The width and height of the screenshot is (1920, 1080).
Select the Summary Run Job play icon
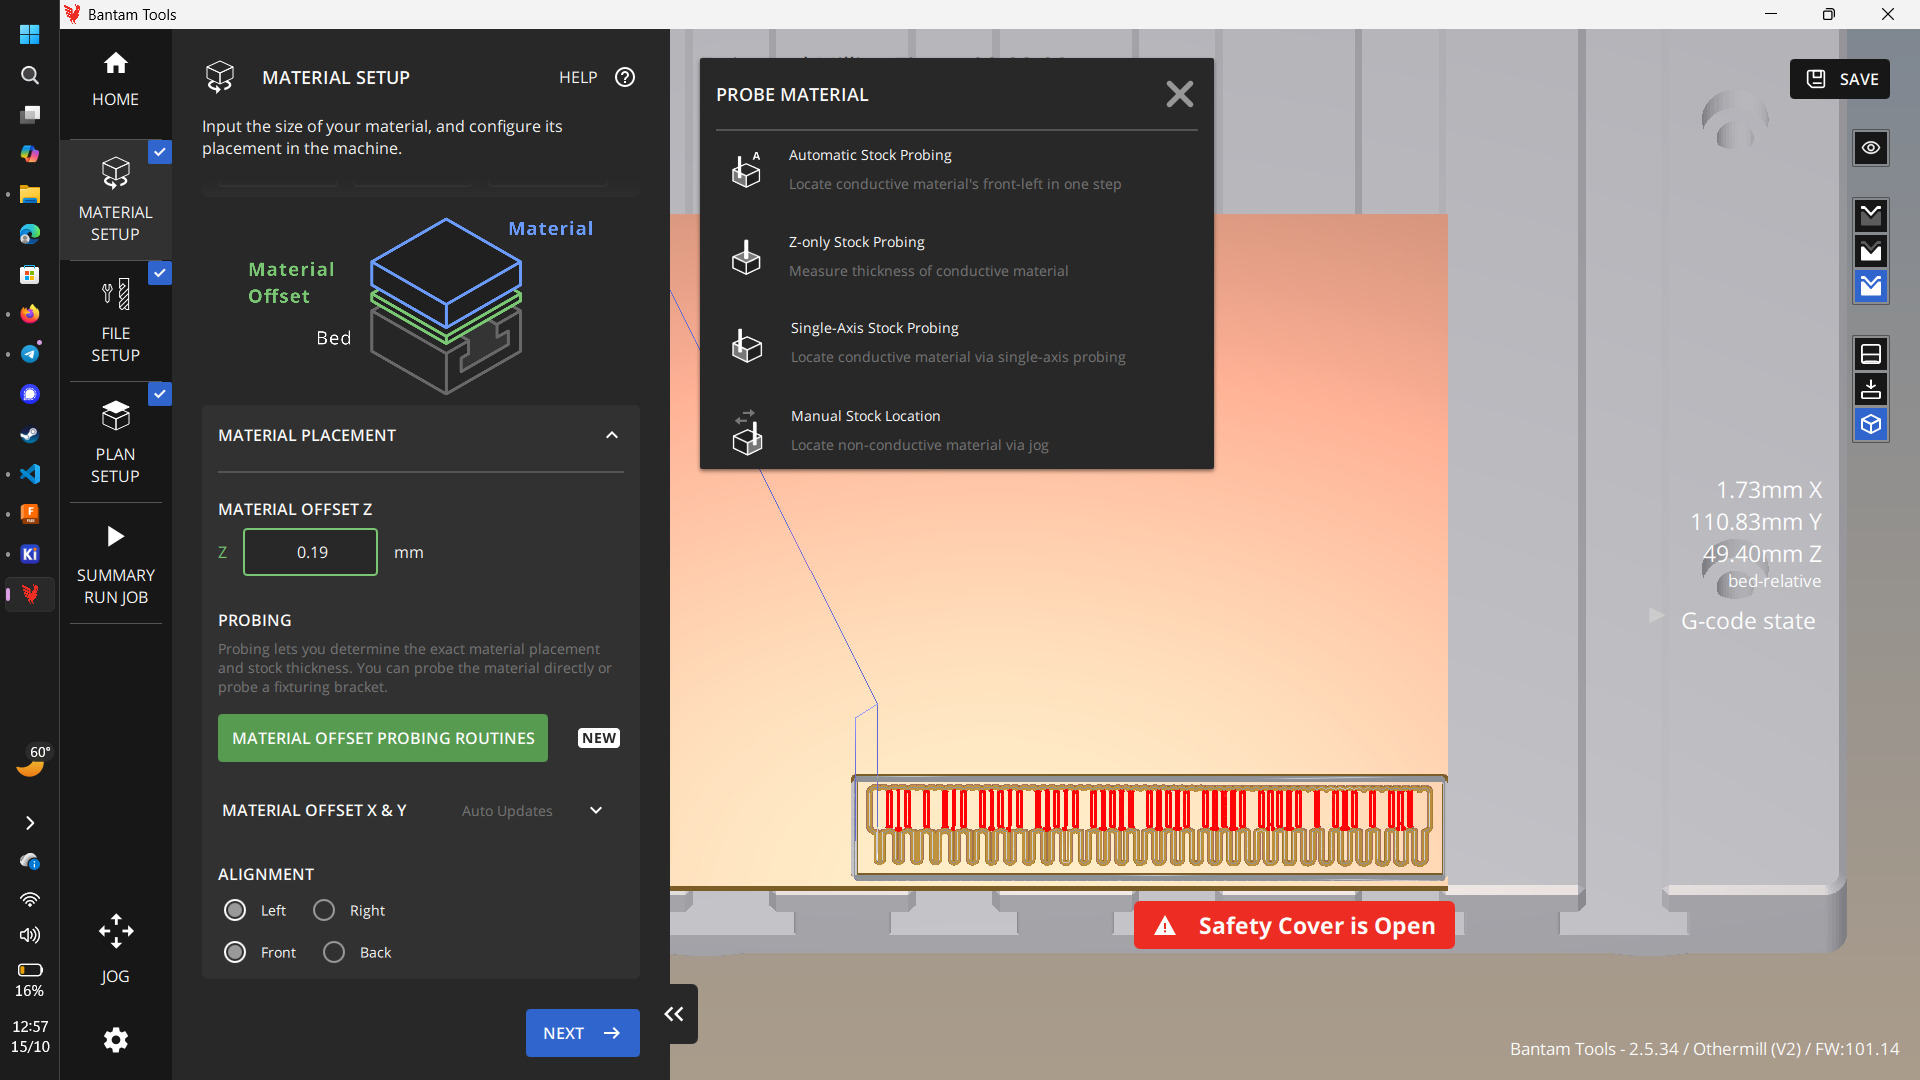coord(116,536)
